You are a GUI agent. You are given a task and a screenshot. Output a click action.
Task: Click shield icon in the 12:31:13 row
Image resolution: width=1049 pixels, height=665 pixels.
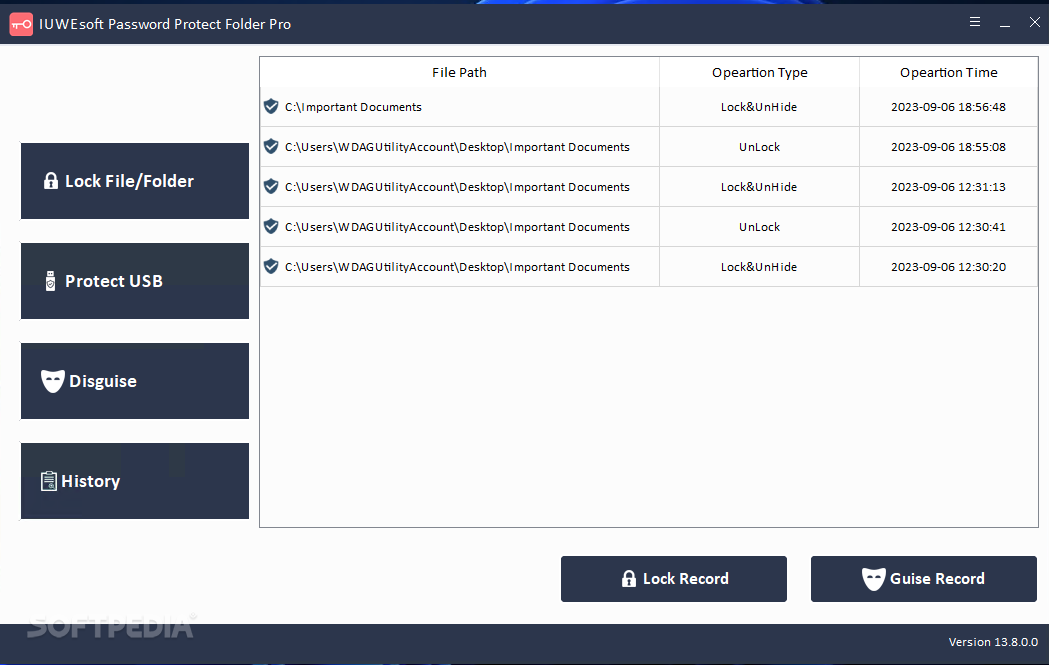tap(271, 187)
